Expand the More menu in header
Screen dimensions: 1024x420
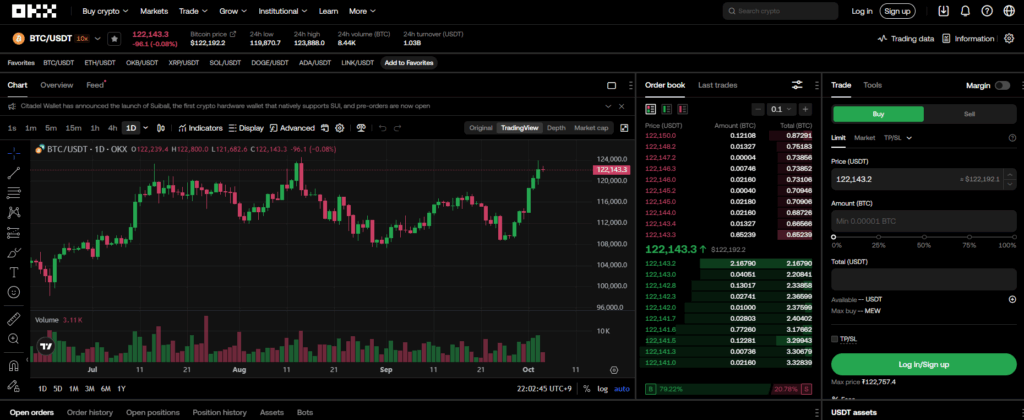[x=361, y=11]
